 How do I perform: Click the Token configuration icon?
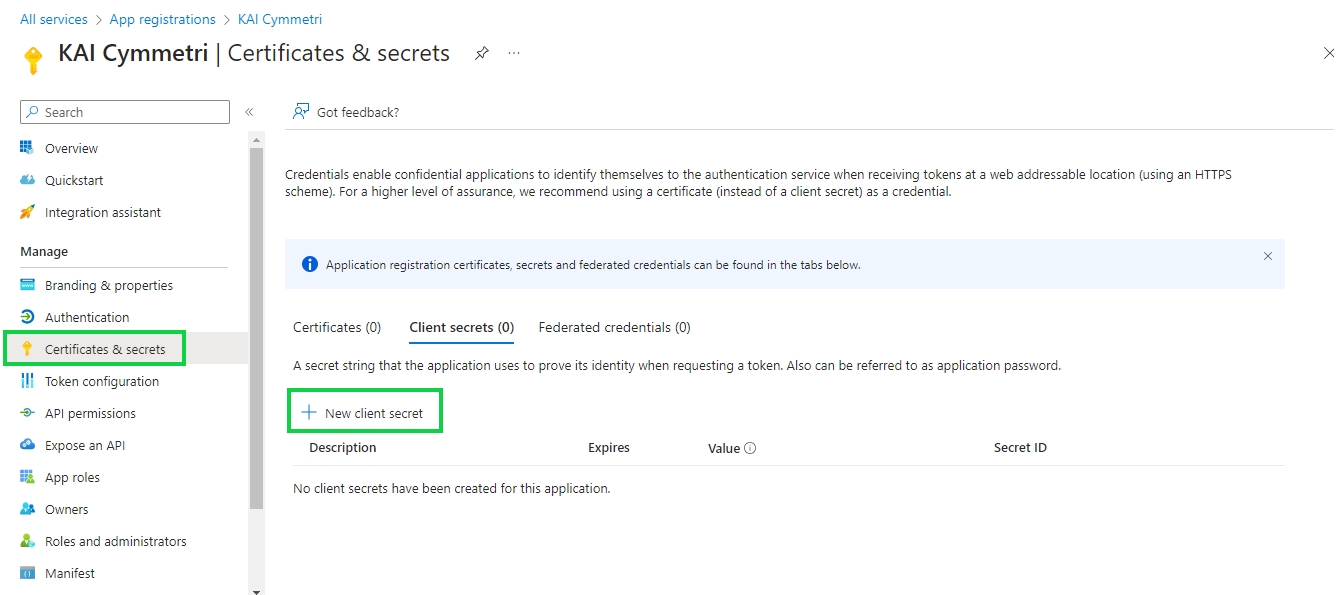pos(27,381)
